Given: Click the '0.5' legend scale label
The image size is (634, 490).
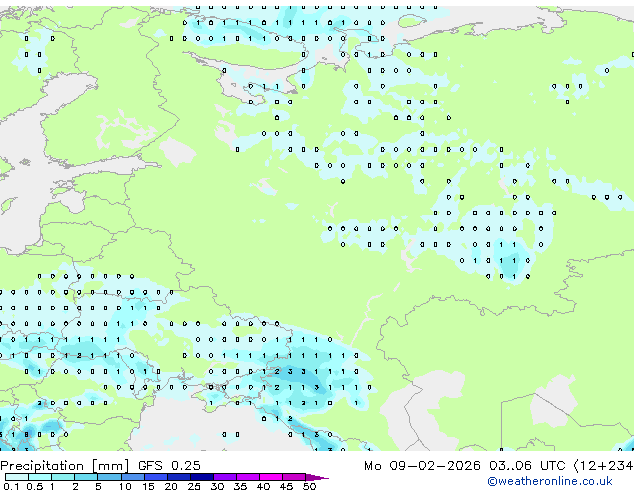Looking at the screenshot, I should pyautogui.click(x=35, y=486).
